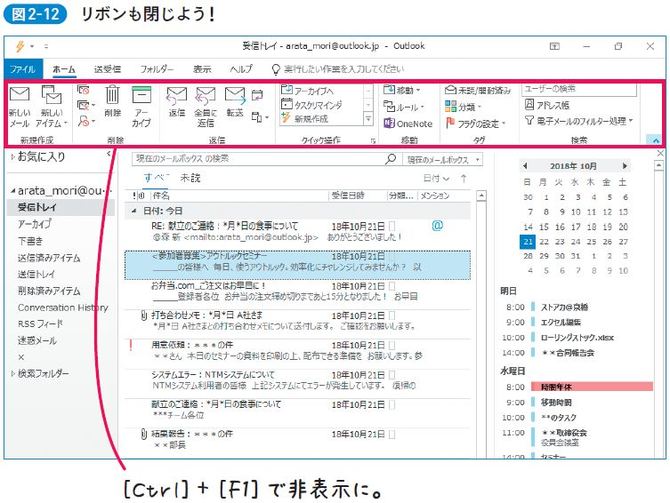
Task: Open the アドレス帳 (Address Book)
Action: pos(547,105)
